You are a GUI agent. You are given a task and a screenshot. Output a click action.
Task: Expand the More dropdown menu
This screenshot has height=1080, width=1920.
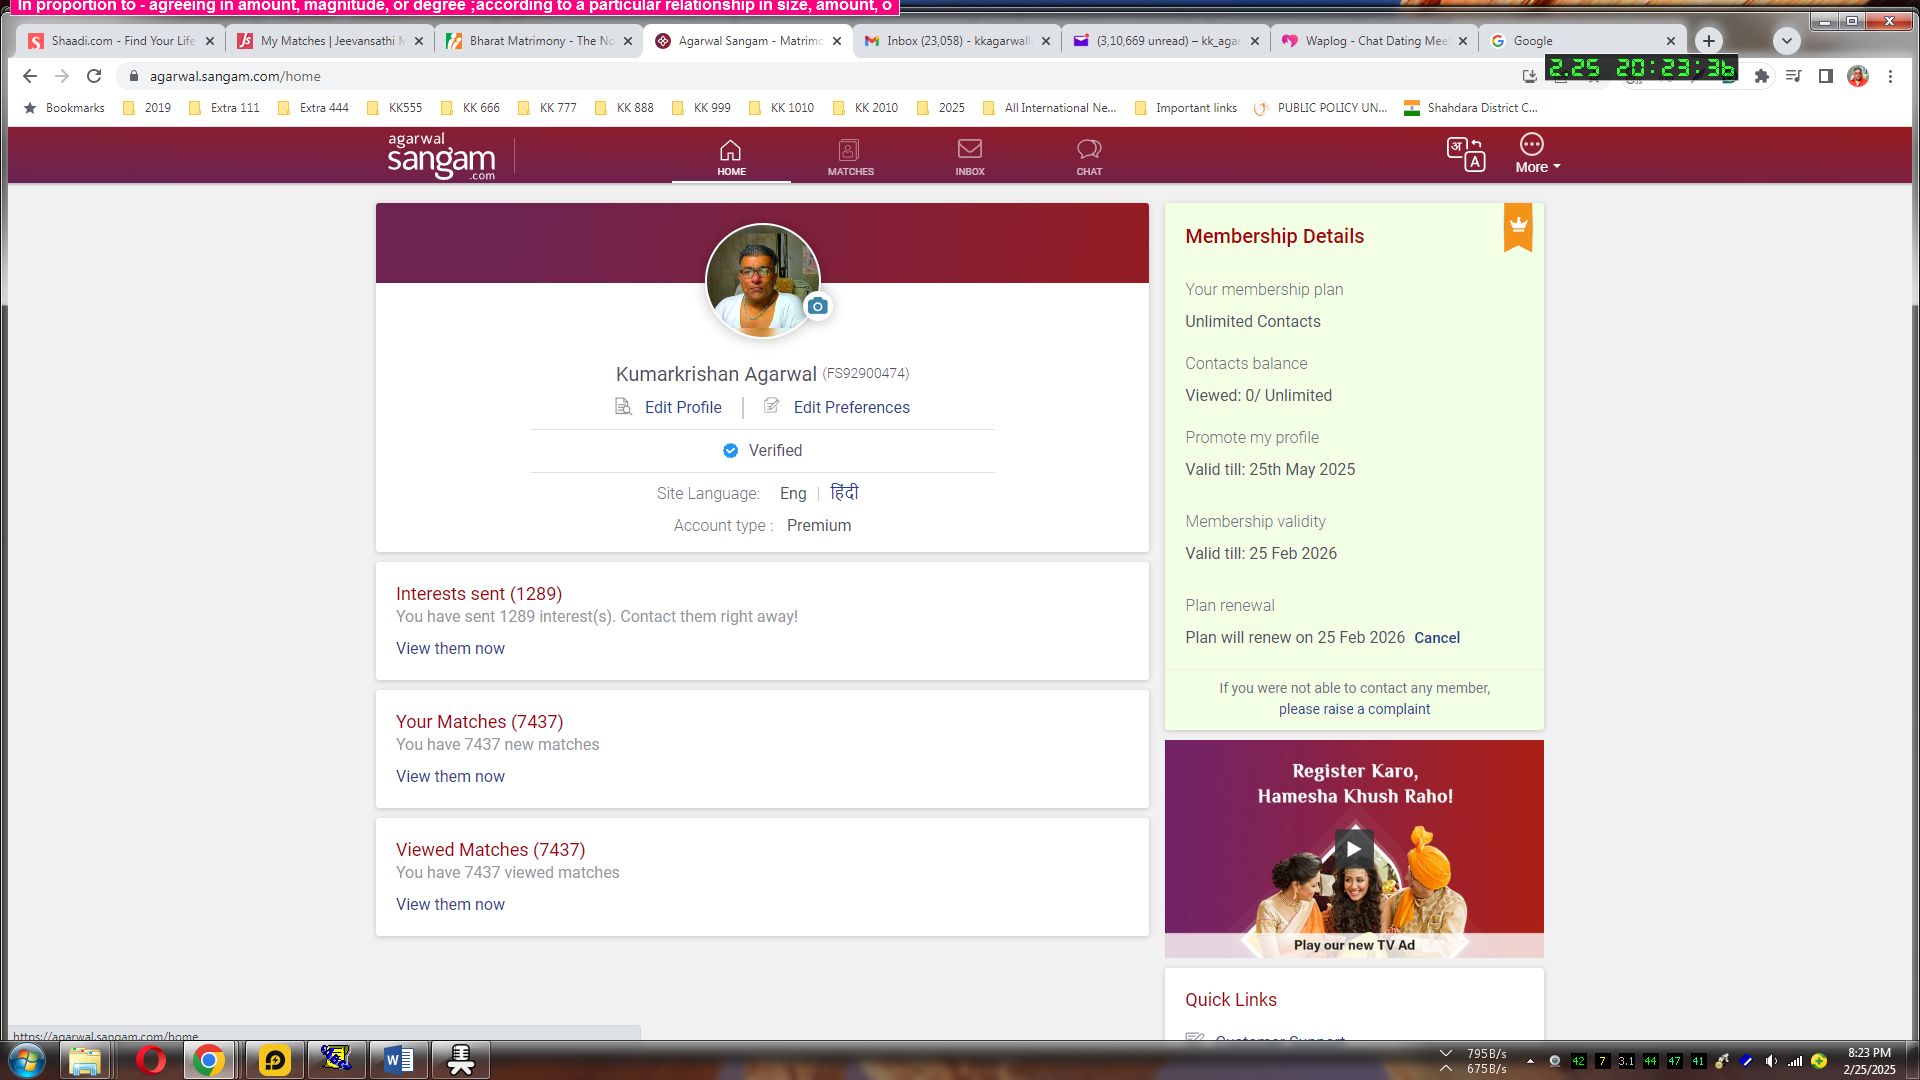coord(1536,154)
